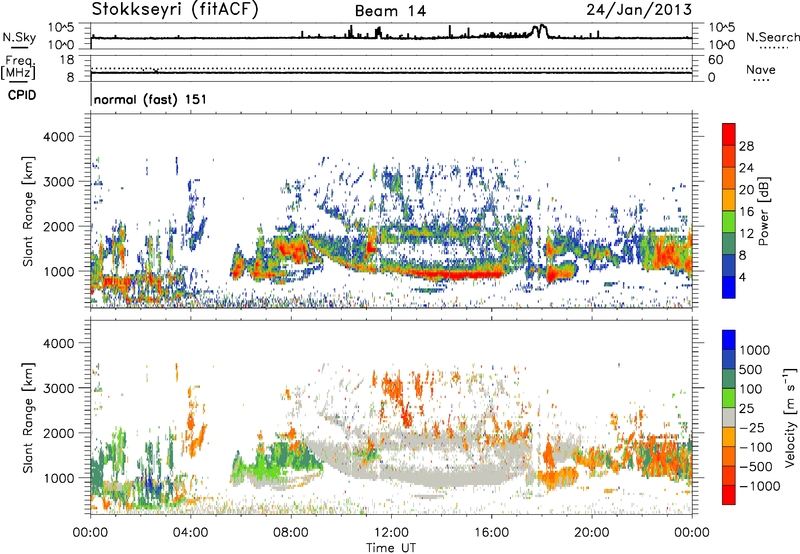Click the "Velocity [m s-1]" color bar title

click(790, 417)
